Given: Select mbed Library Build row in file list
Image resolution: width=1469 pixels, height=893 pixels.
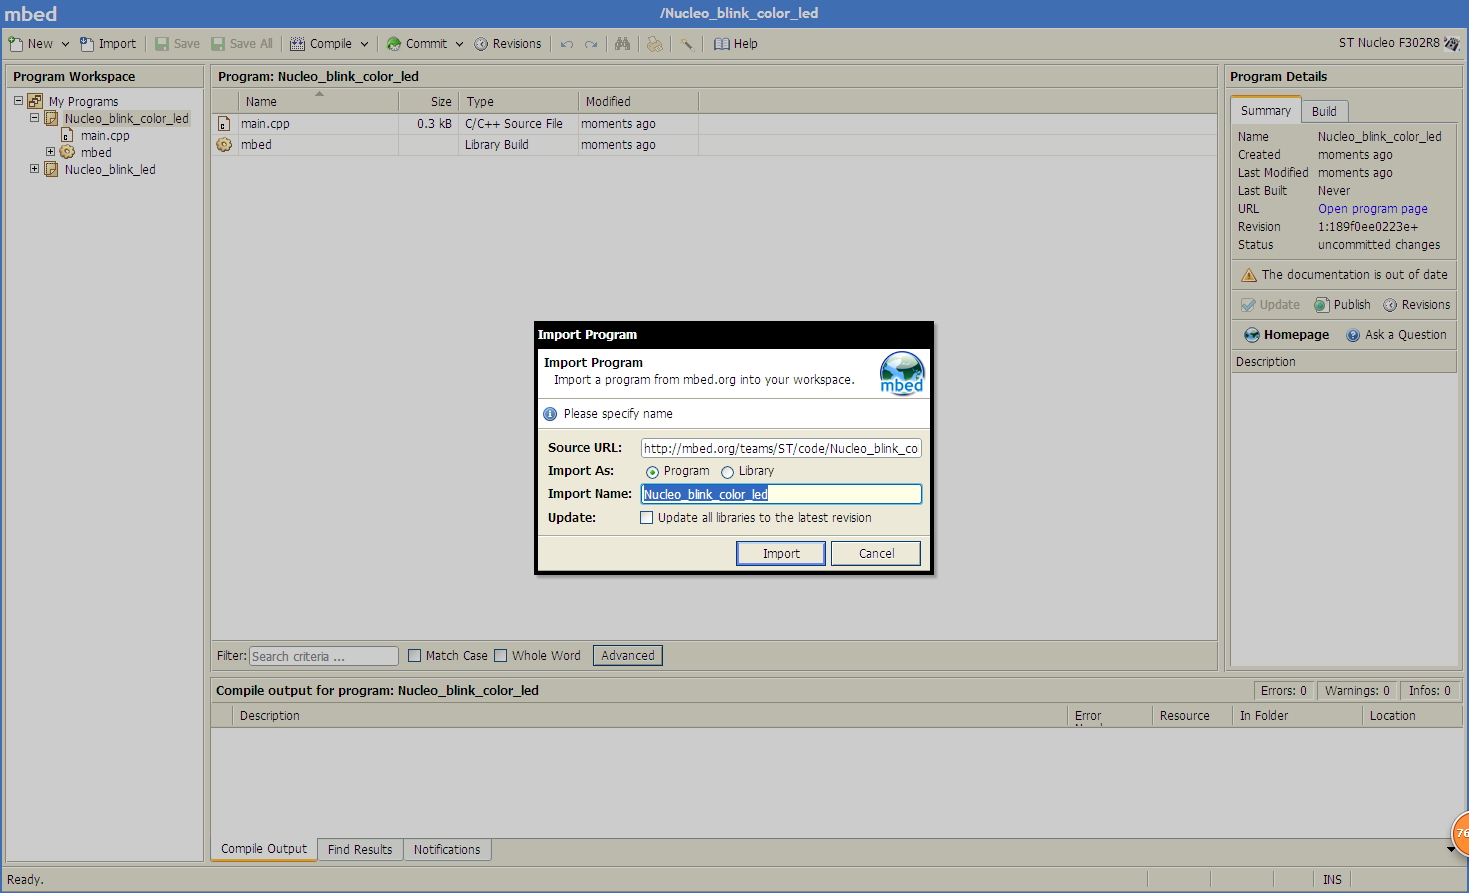Looking at the screenshot, I should 714,145.
